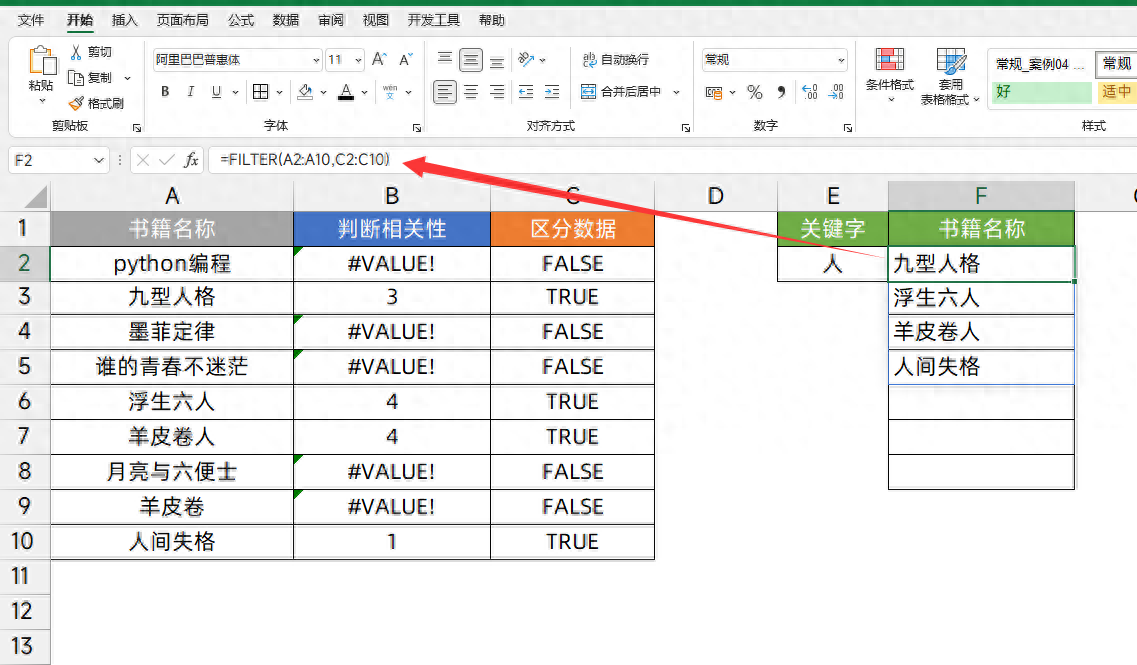Screen dimensions: 1137x665
Task: Expand the Copy options dropdown arrow
Action: (128, 78)
